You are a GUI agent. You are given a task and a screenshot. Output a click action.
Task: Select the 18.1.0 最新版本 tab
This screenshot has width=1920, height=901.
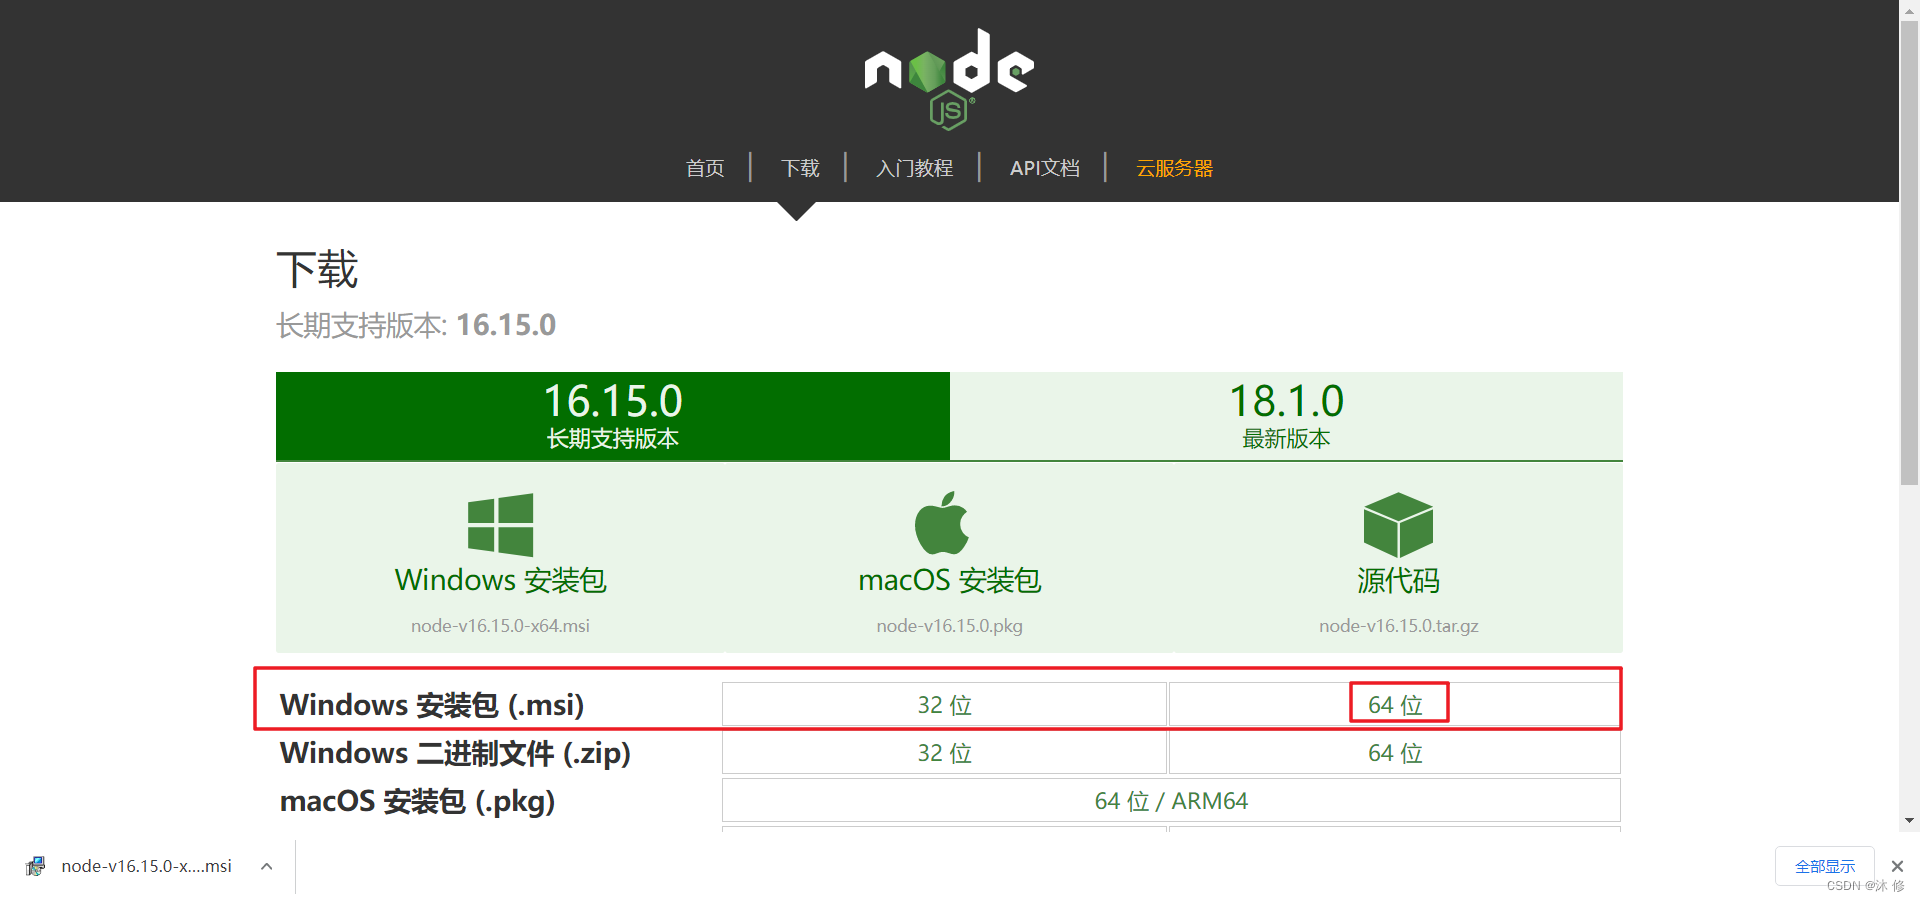click(1286, 416)
